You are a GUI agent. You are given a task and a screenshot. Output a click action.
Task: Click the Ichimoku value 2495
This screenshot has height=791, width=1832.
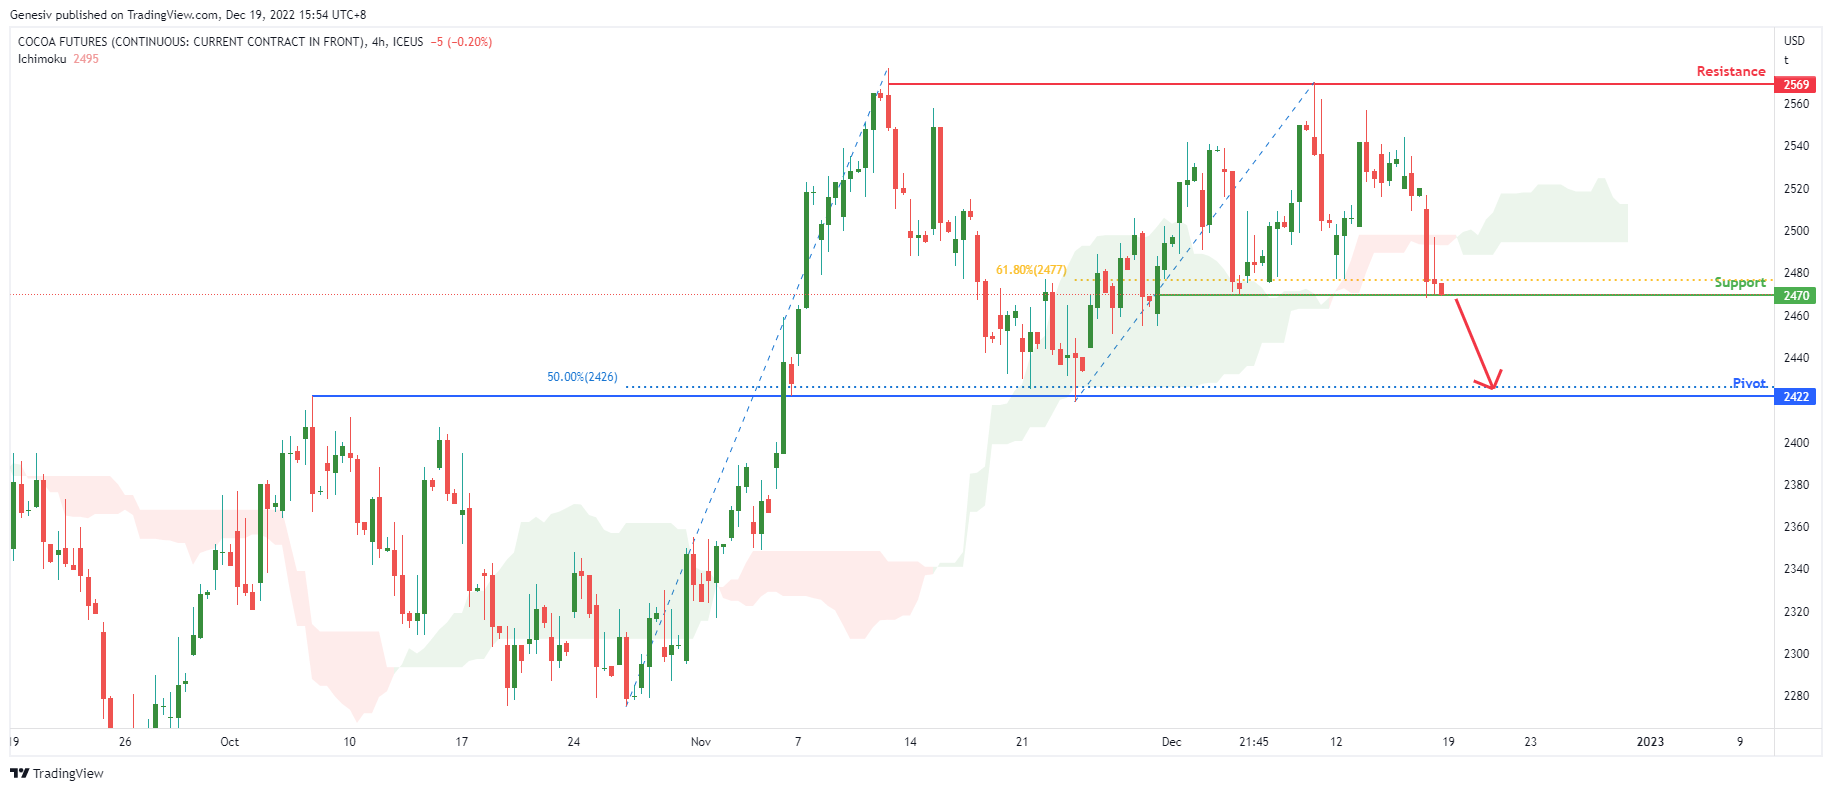pos(86,59)
